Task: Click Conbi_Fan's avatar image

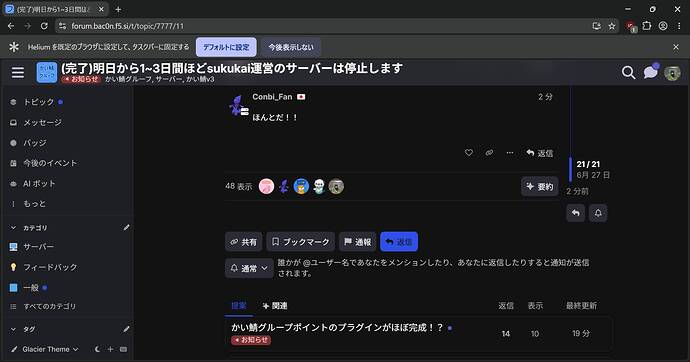Action: point(238,106)
